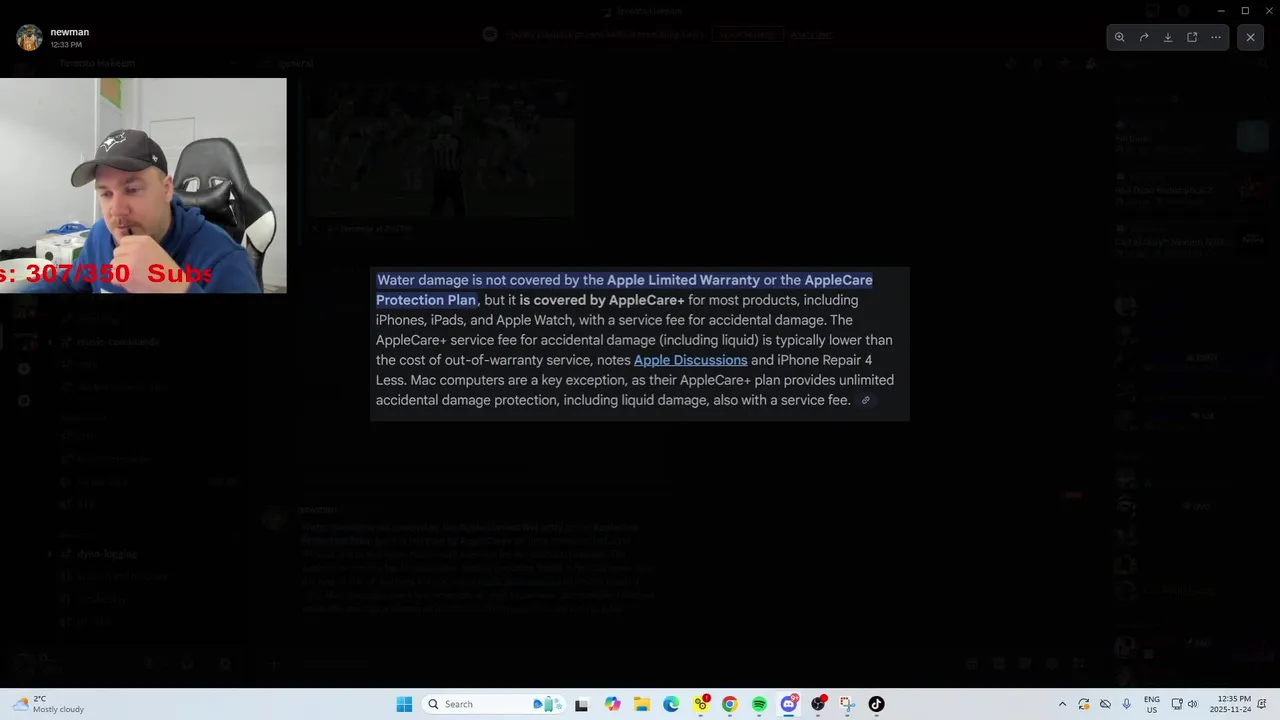1280x720 pixels.
Task: Open OBS Studio from the taskbar
Action: [x=818, y=704]
